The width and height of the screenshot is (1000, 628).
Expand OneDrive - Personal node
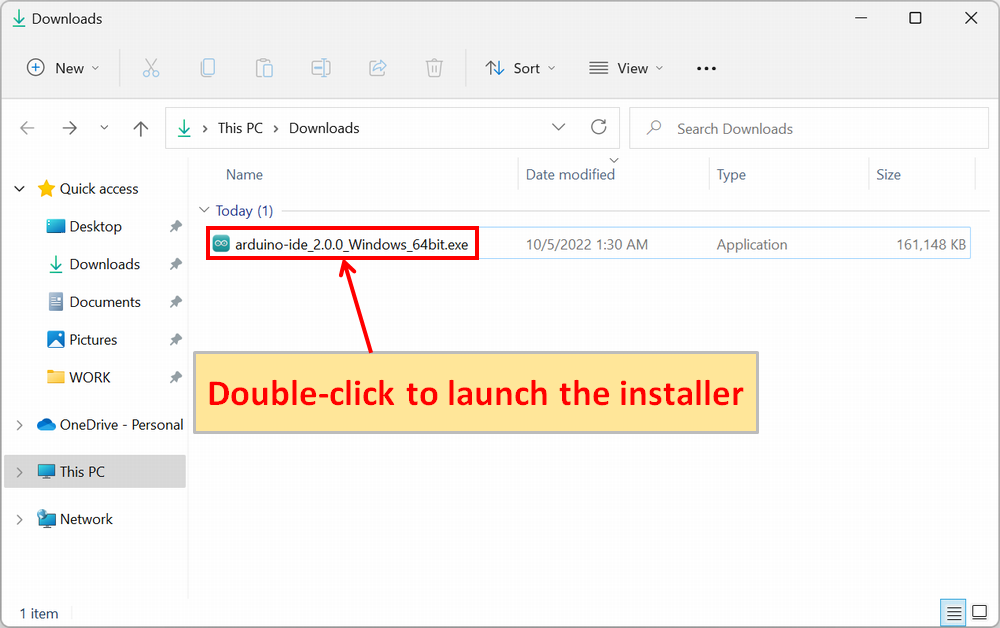tap(20, 425)
